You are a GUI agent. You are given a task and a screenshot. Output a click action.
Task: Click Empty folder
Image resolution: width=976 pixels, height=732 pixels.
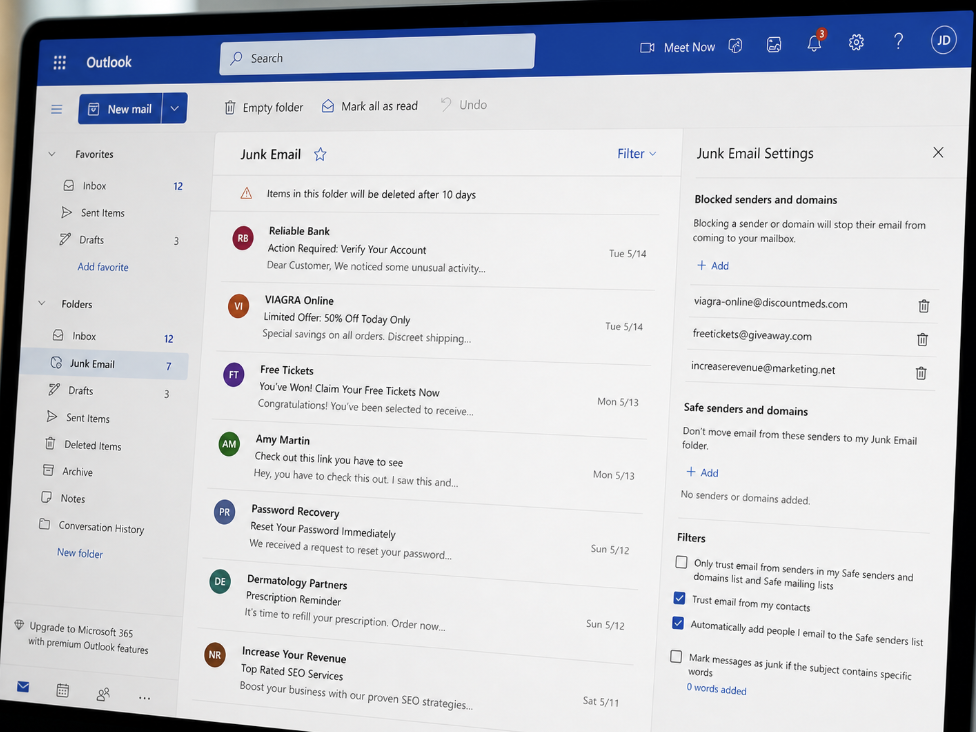click(x=264, y=107)
